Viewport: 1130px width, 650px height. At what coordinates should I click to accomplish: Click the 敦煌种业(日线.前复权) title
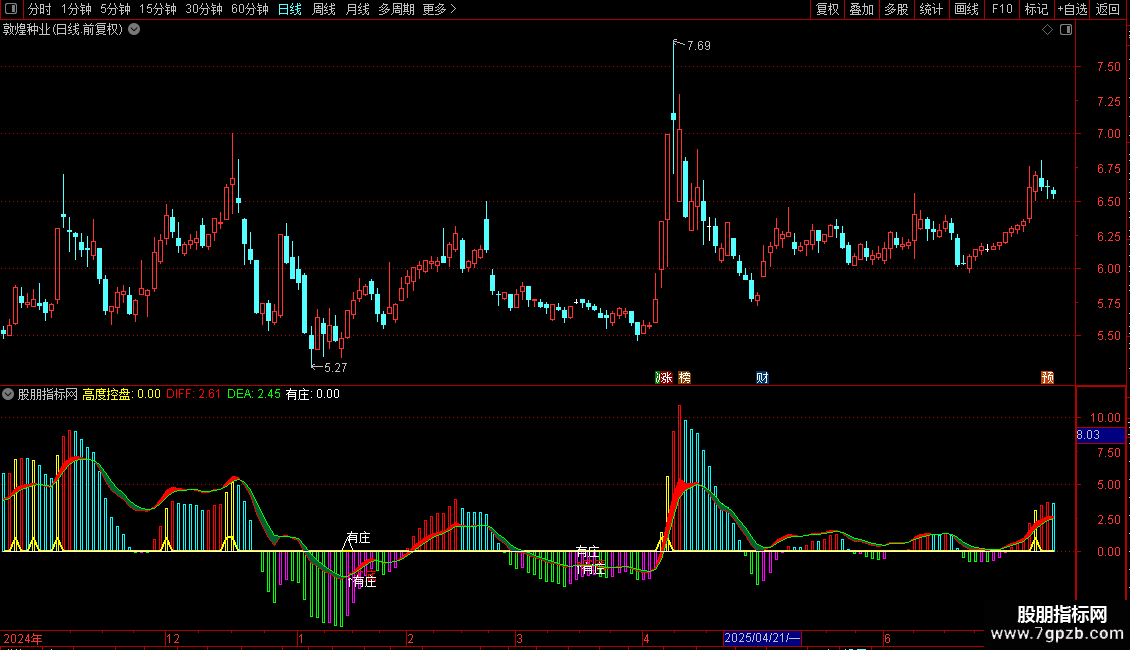[63, 30]
